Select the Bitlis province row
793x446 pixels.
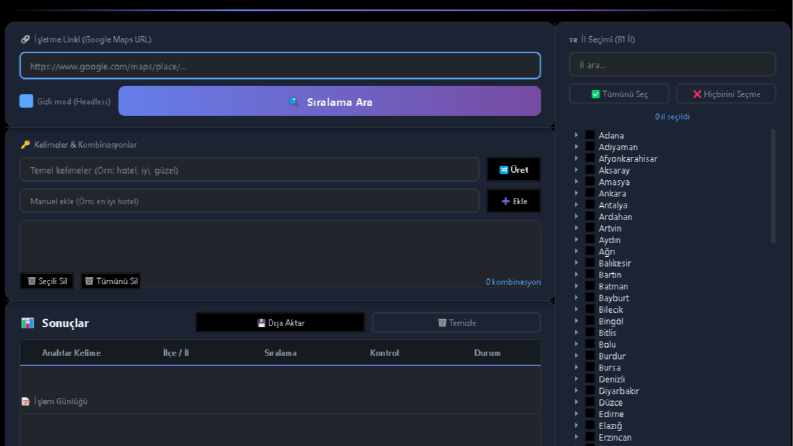point(607,333)
